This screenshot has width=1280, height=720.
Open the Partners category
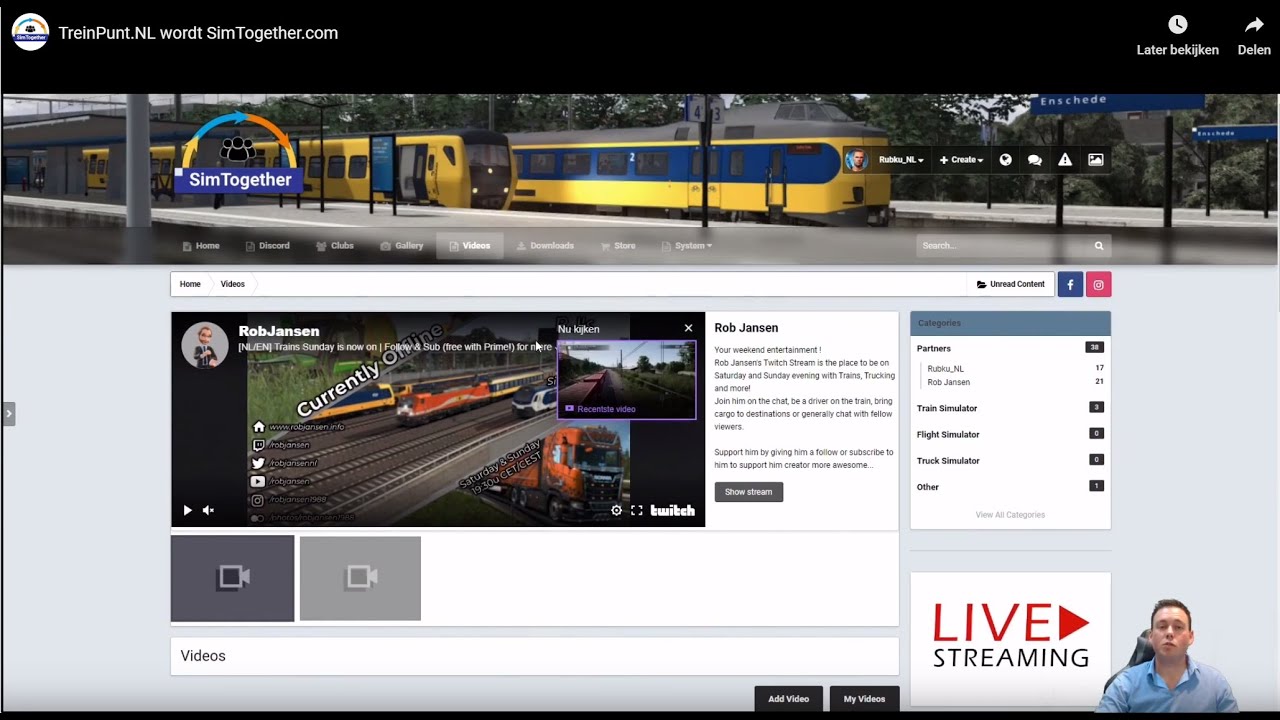point(934,348)
